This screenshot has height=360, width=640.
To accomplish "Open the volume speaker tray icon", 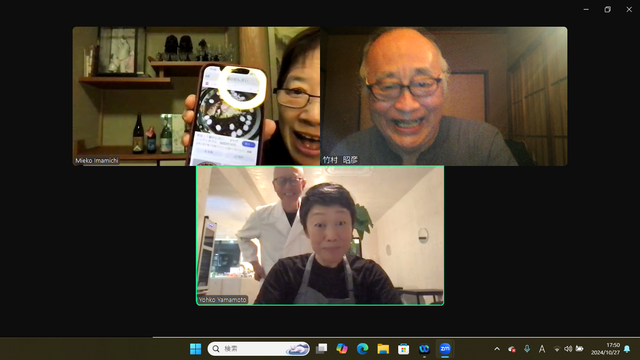I will click(568, 349).
